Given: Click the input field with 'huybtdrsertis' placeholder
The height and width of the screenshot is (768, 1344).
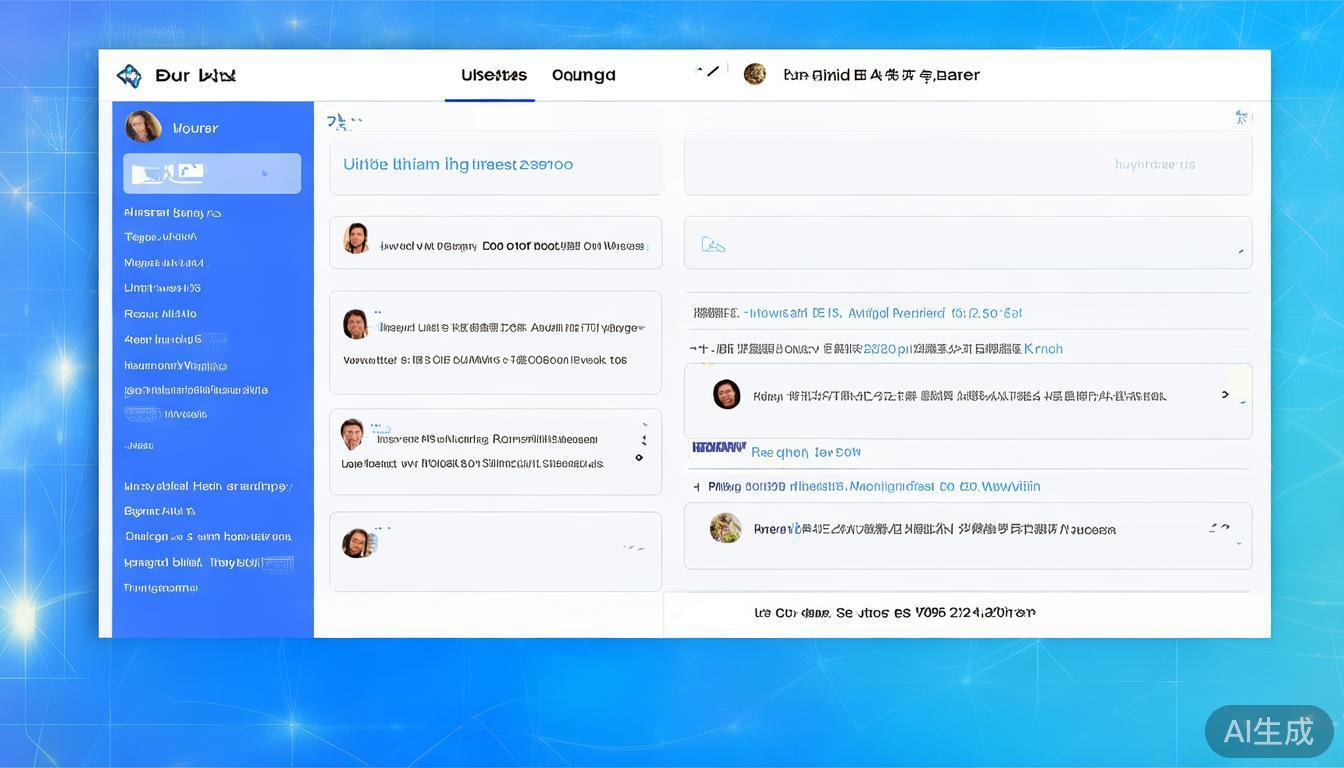Looking at the screenshot, I should point(967,164).
